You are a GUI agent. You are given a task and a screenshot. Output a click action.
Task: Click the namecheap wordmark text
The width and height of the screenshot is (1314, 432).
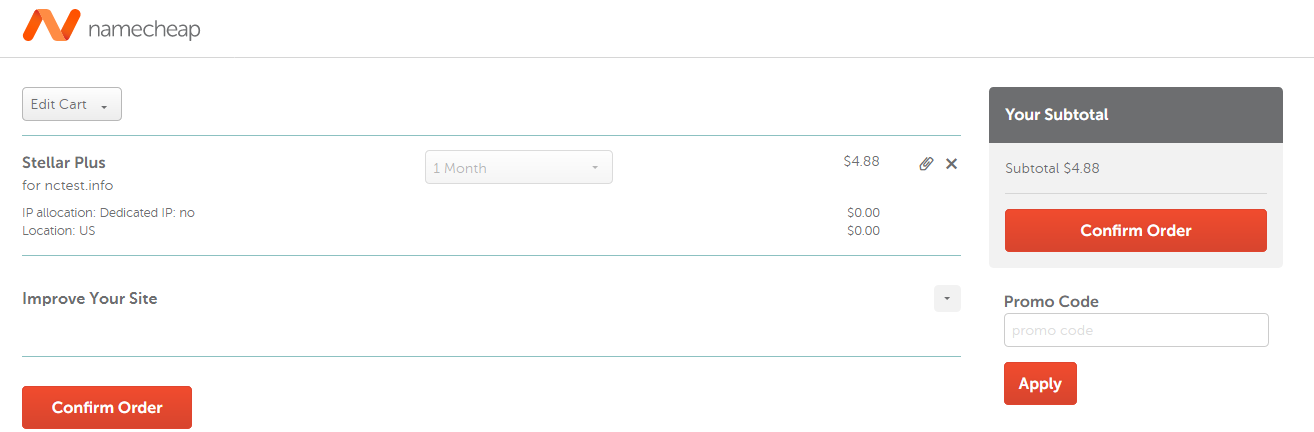(x=144, y=30)
